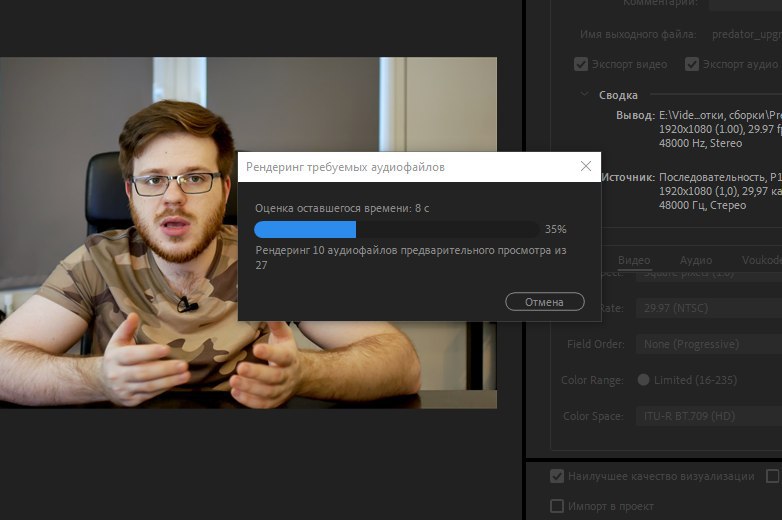
Task: Click the 48000 Гц, Стерео source text
Action: click(702, 205)
